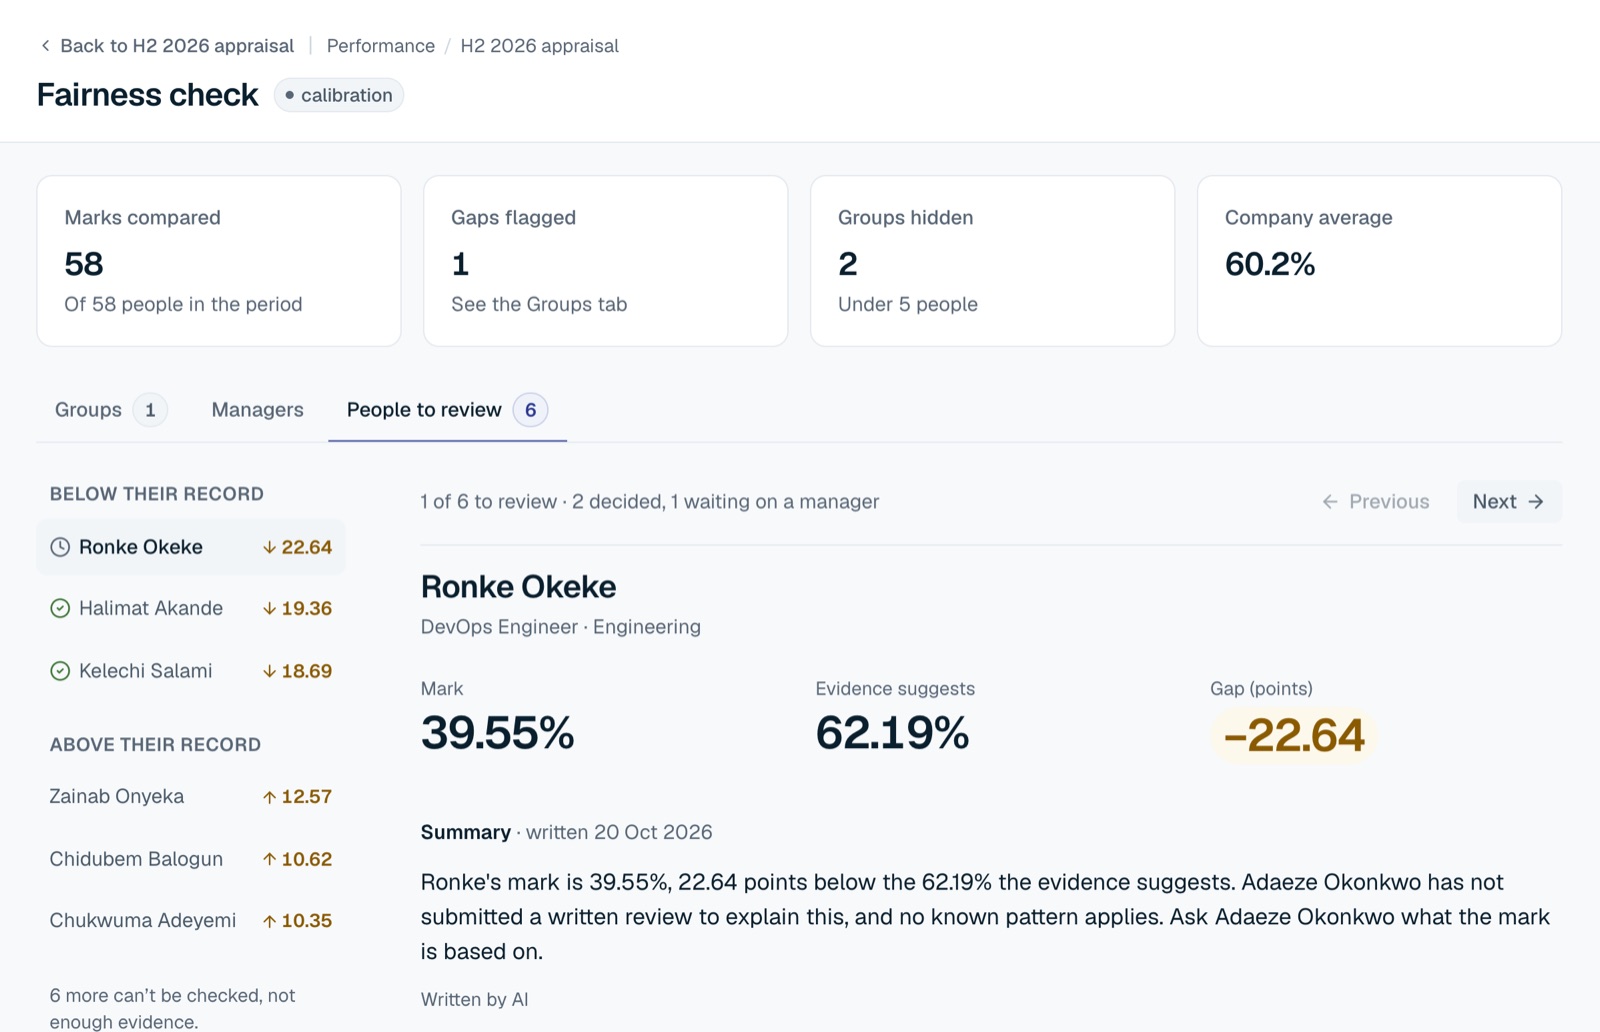The image size is (1600, 1032).
Task: Click the 'Written by AI' label
Action: coord(474,999)
